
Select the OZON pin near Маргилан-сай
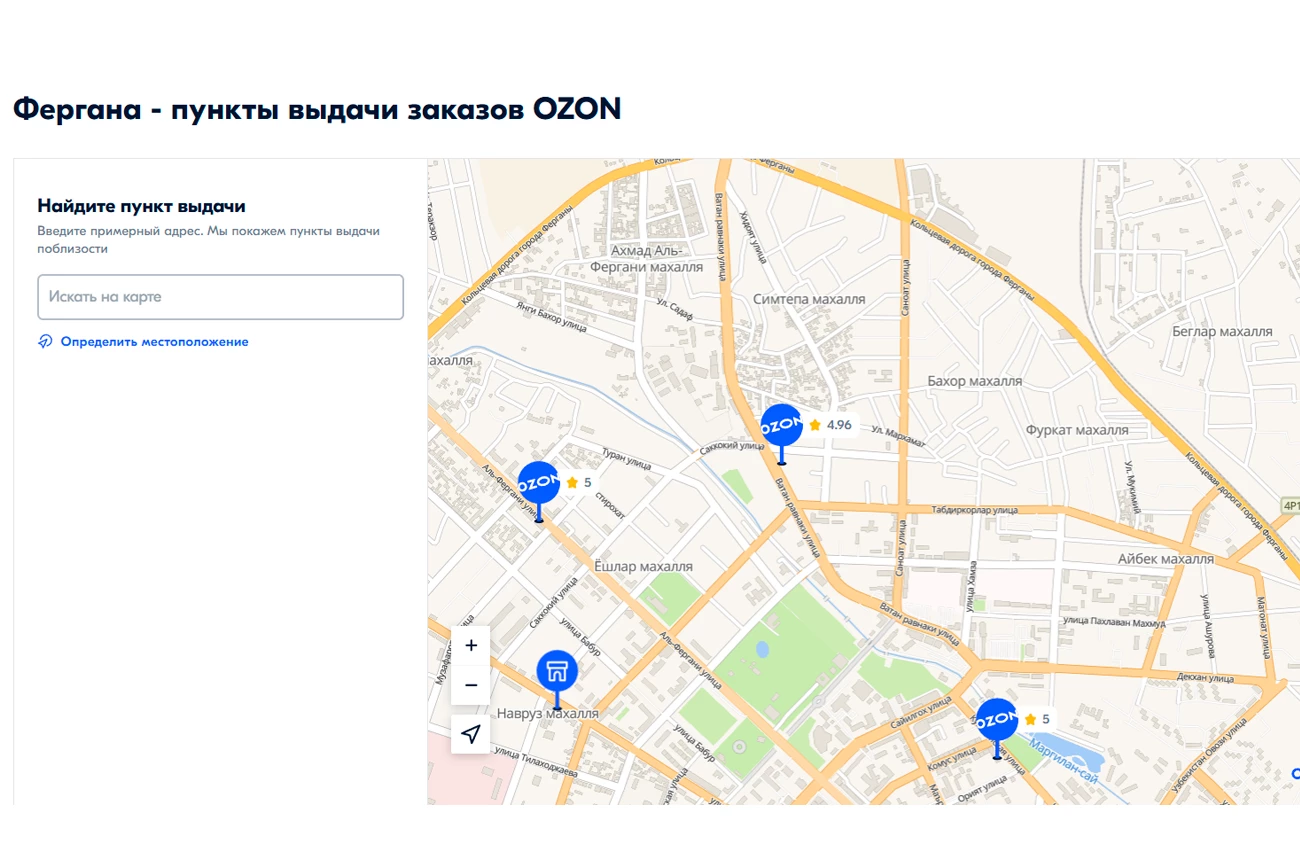click(x=996, y=720)
